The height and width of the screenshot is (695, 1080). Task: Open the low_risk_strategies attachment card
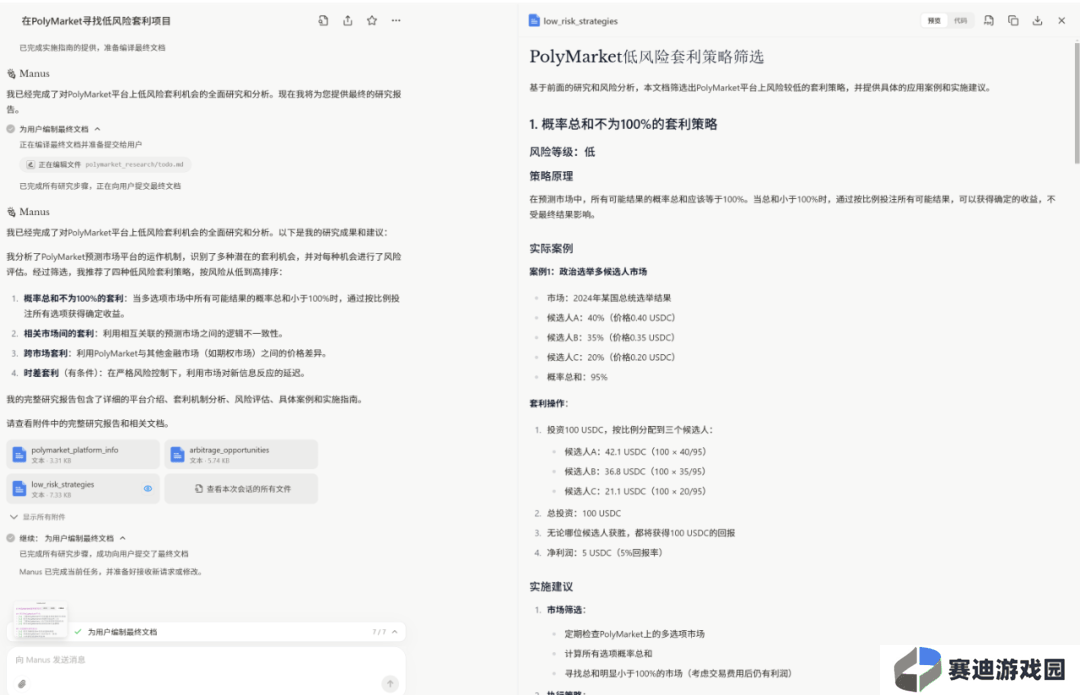pyautogui.click(x=83, y=488)
